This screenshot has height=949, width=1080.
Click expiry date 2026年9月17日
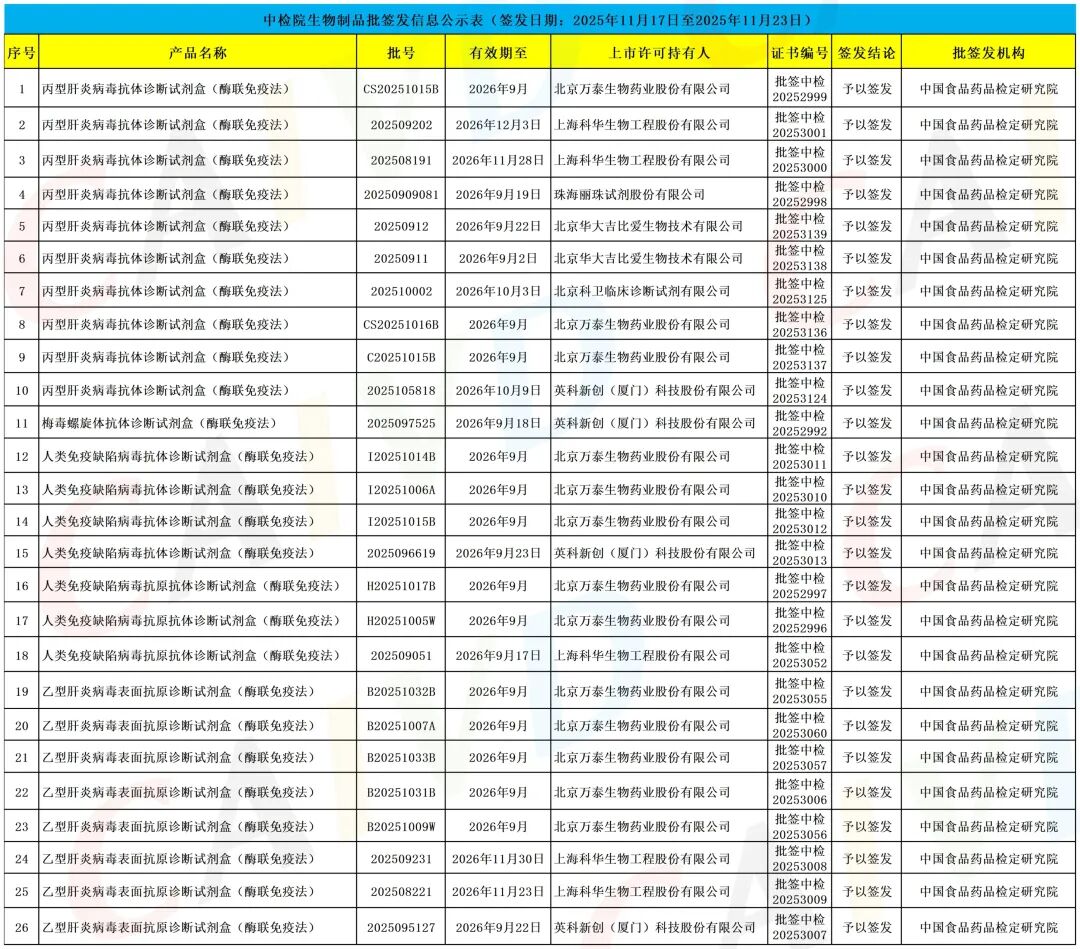(498, 656)
